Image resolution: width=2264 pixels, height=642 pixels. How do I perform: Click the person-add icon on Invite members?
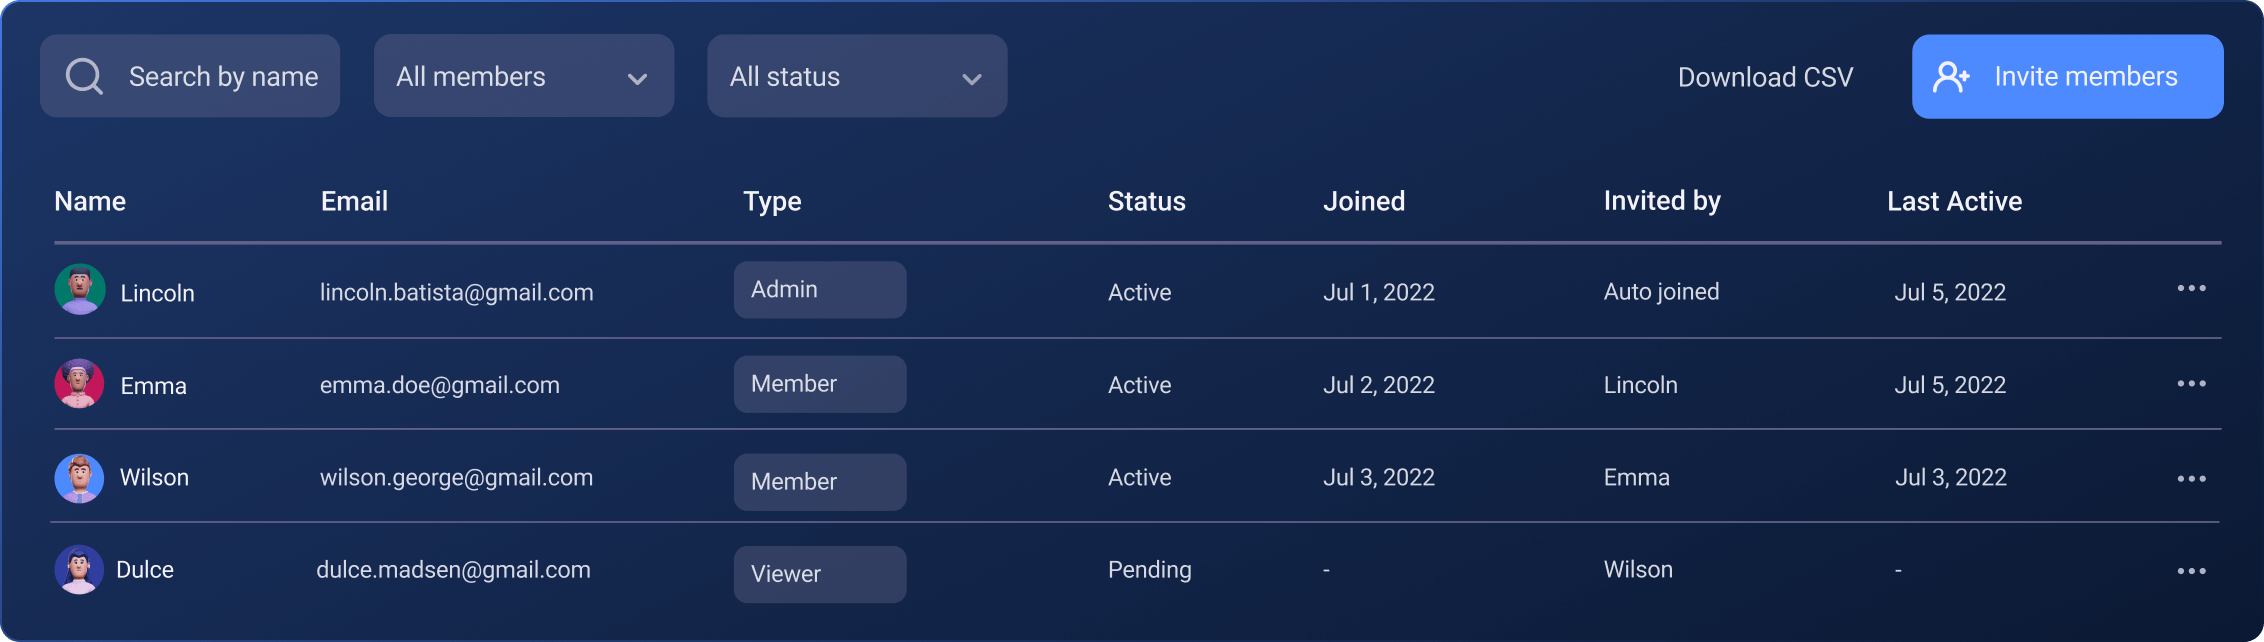coord(1949,76)
